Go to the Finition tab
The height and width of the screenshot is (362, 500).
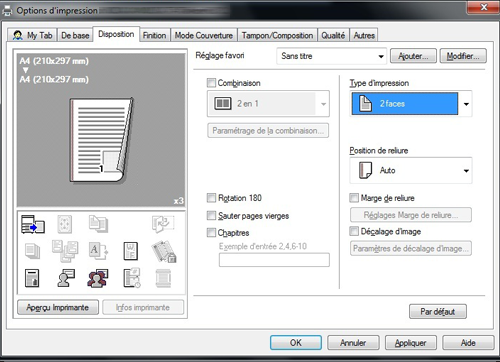point(154,35)
